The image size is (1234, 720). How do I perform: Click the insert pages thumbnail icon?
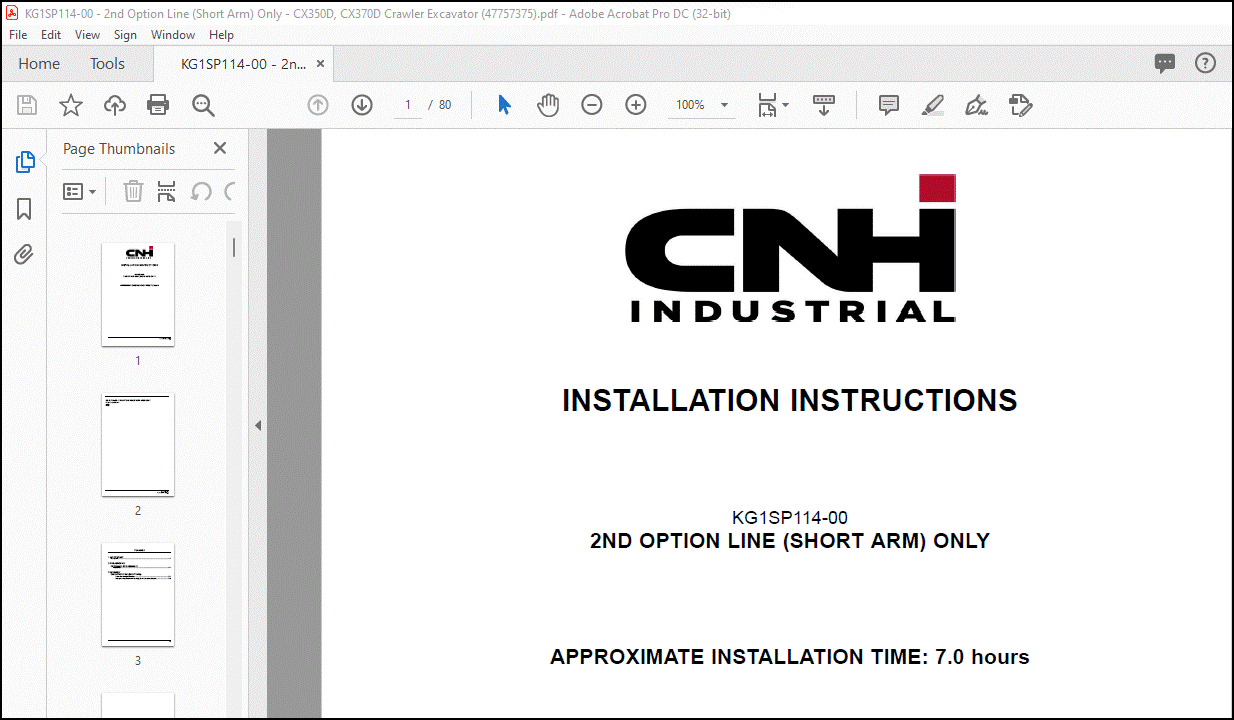tap(167, 191)
